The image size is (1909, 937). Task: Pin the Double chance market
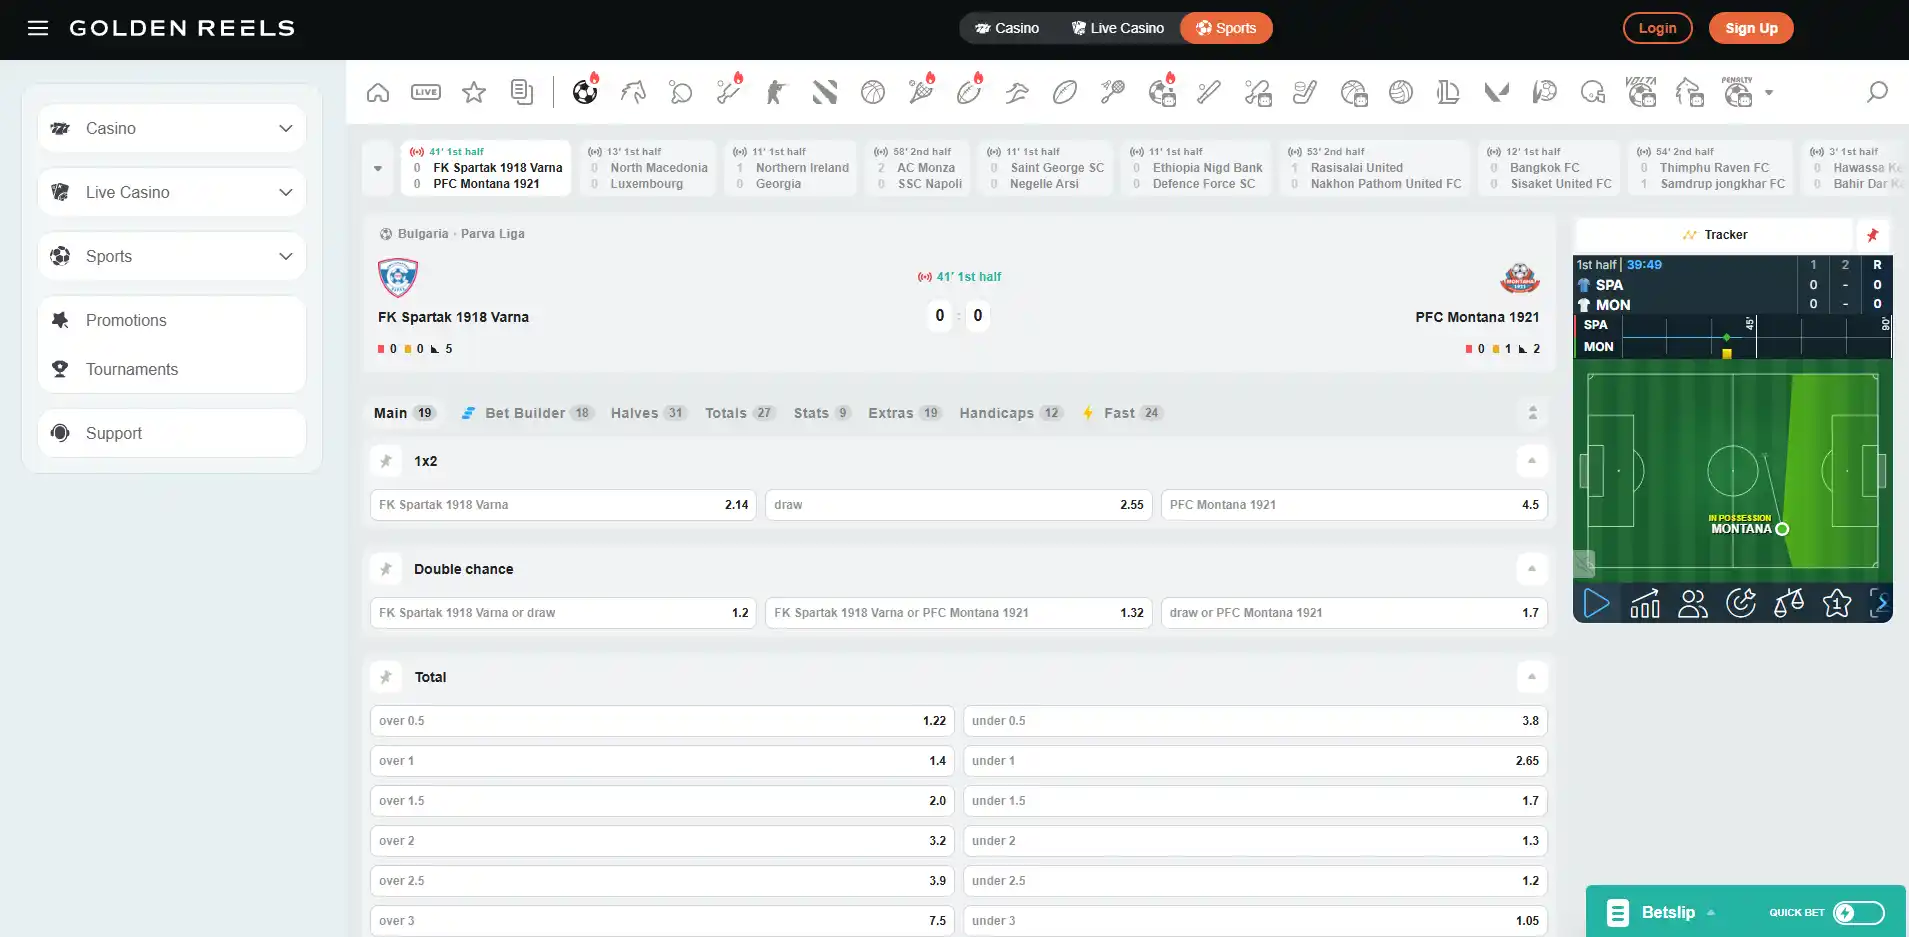click(386, 569)
